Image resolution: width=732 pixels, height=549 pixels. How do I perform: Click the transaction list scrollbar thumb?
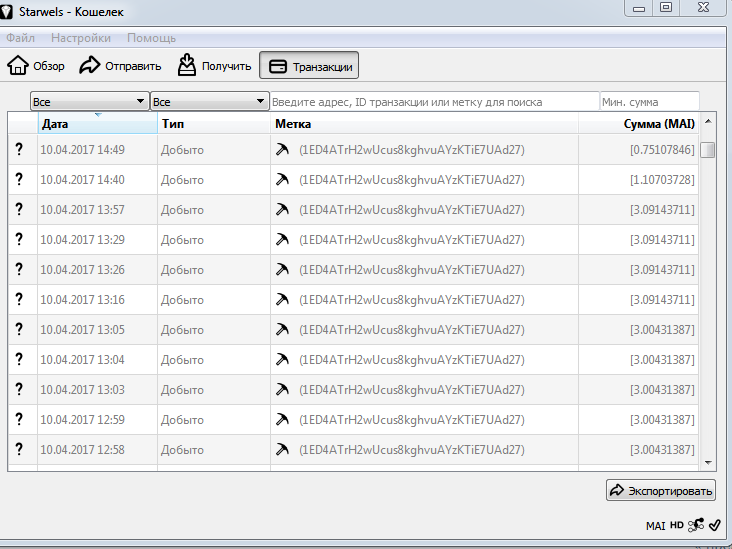click(x=708, y=150)
